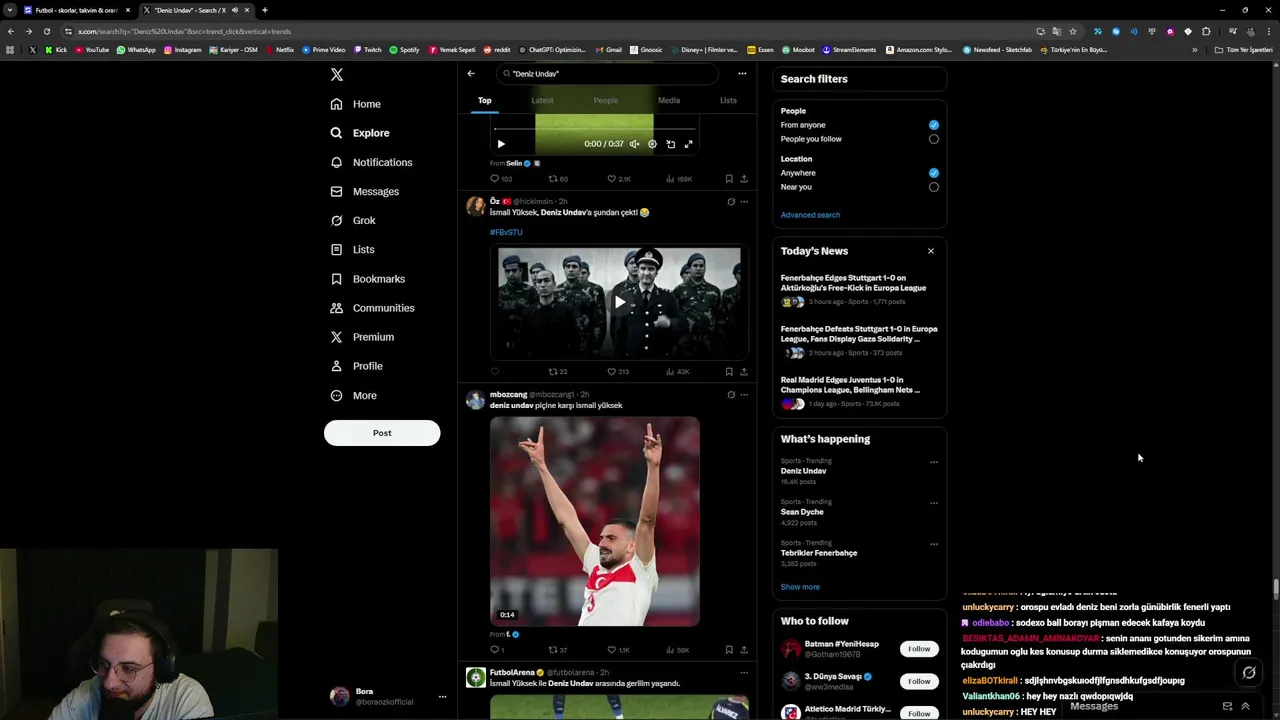Bookmark Öz's post
The height and width of the screenshot is (720, 1280).
coord(729,372)
